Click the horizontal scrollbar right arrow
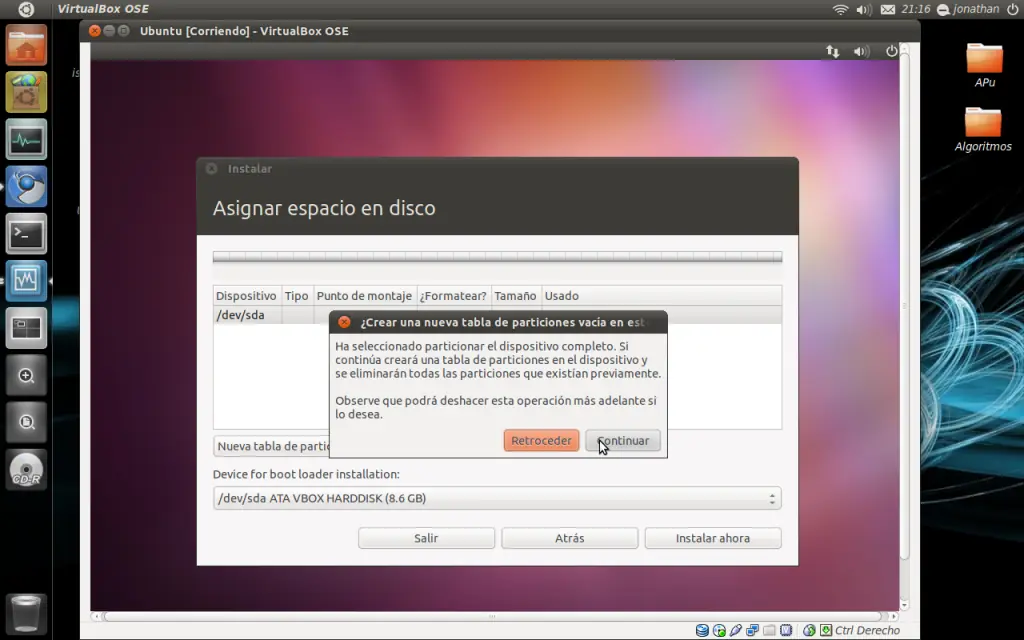Image resolution: width=1024 pixels, height=640 pixels. click(893, 616)
